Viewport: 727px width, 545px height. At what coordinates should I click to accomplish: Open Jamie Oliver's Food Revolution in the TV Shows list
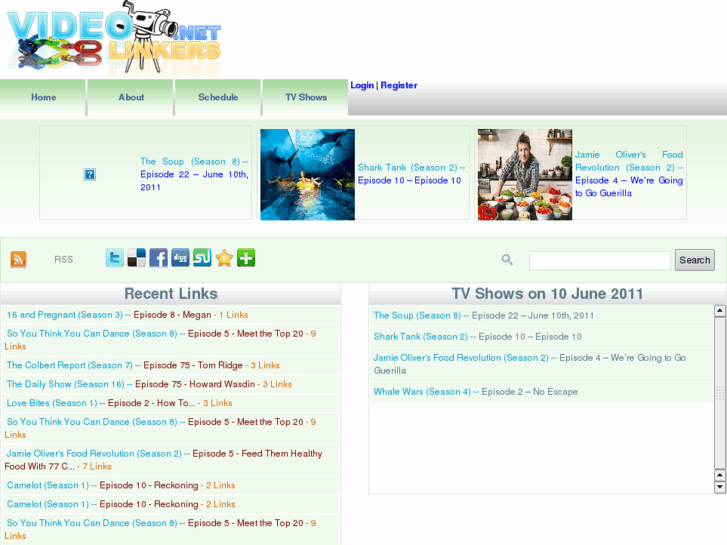[529, 364]
